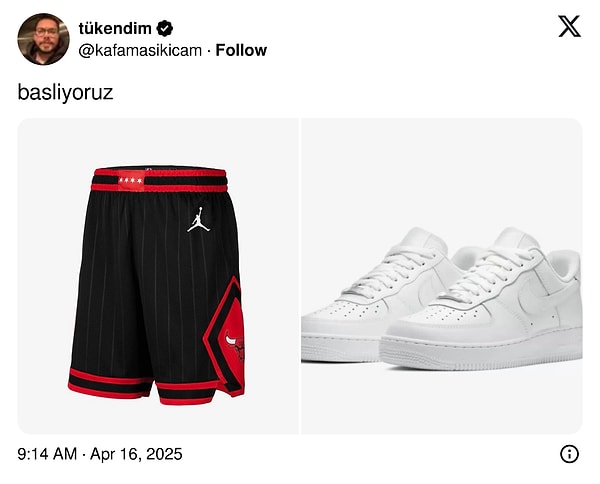Viewport: 600px width, 484px height.
Task: Click the circled info icon beside the timestamp
Action: point(569,454)
